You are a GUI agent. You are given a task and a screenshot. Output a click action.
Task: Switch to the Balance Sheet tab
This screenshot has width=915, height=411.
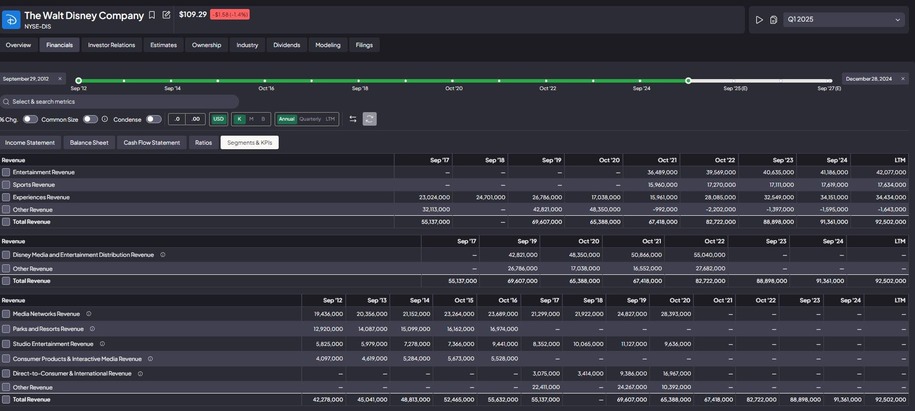pyautogui.click(x=88, y=143)
